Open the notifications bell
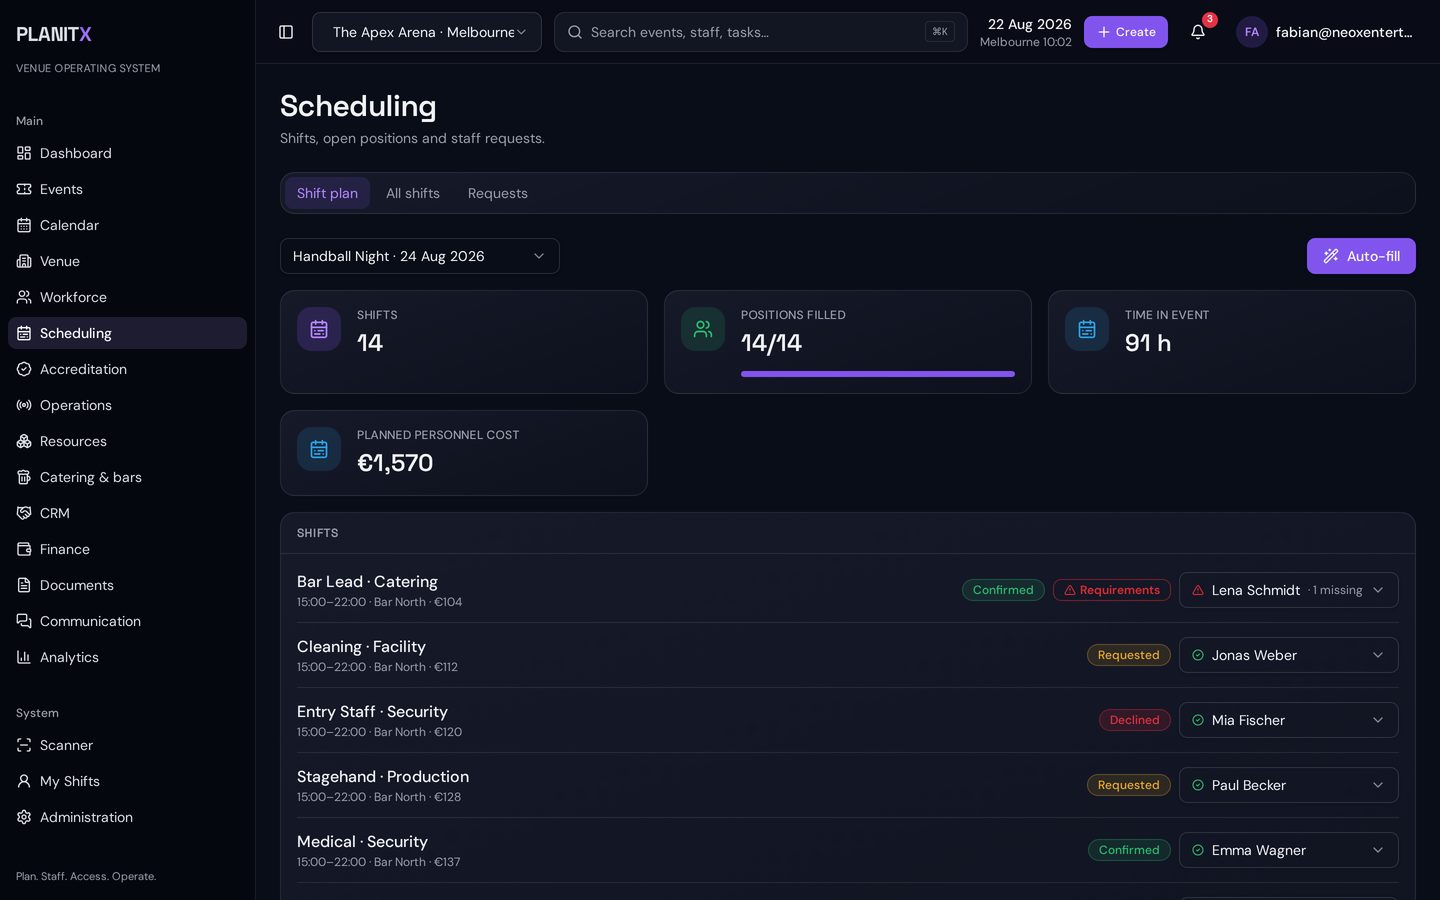Image resolution: width=1440 pixels, height=900 pixels. click(1198, 32)
